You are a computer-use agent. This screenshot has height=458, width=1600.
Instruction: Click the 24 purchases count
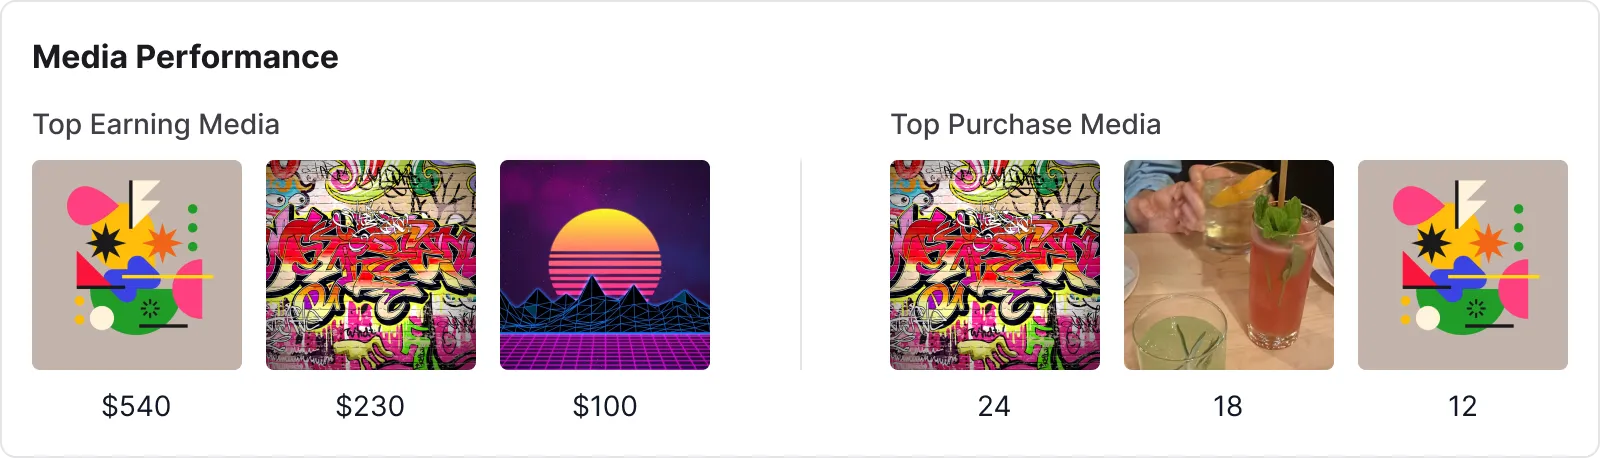coord(994,406)
